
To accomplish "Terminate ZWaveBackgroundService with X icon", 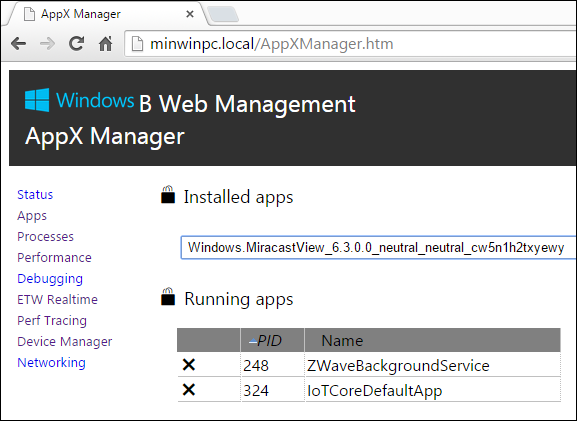I will point(189,365).
